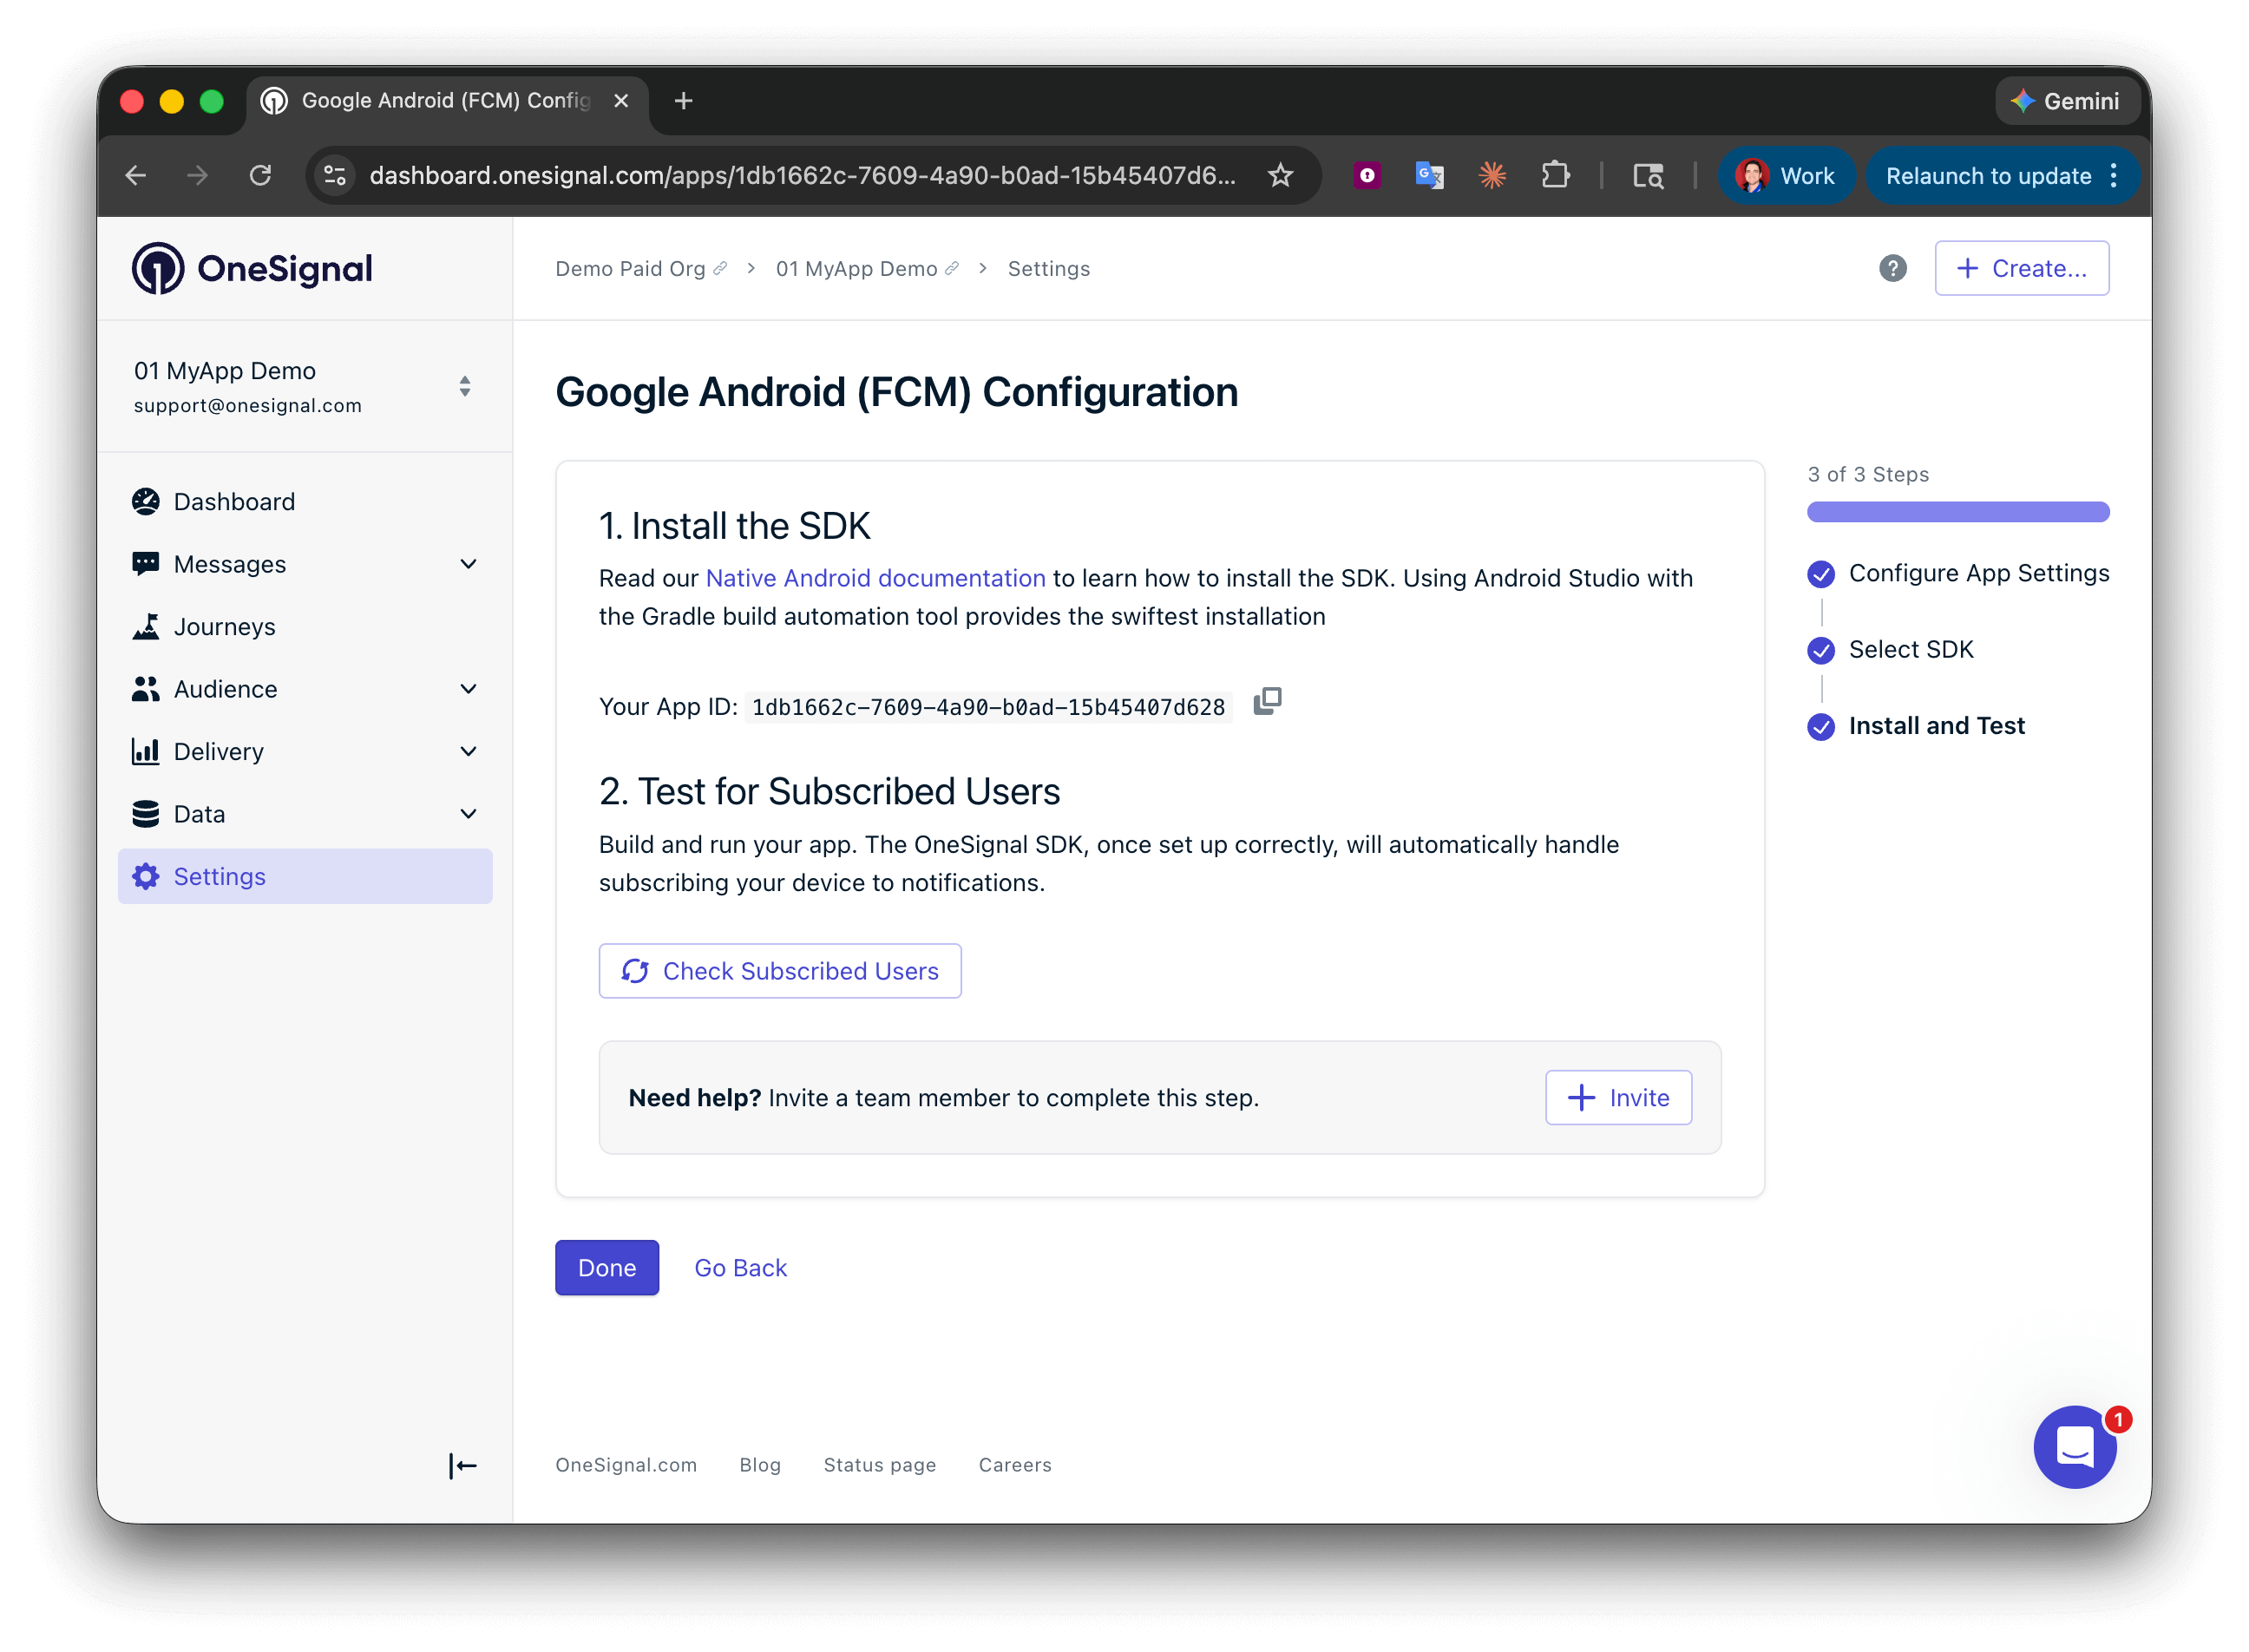The width and height of the screenshot is (2249, 1652).
Task: Open the Settings section icon
Action: pyautogui.click(x=146, y=876)
